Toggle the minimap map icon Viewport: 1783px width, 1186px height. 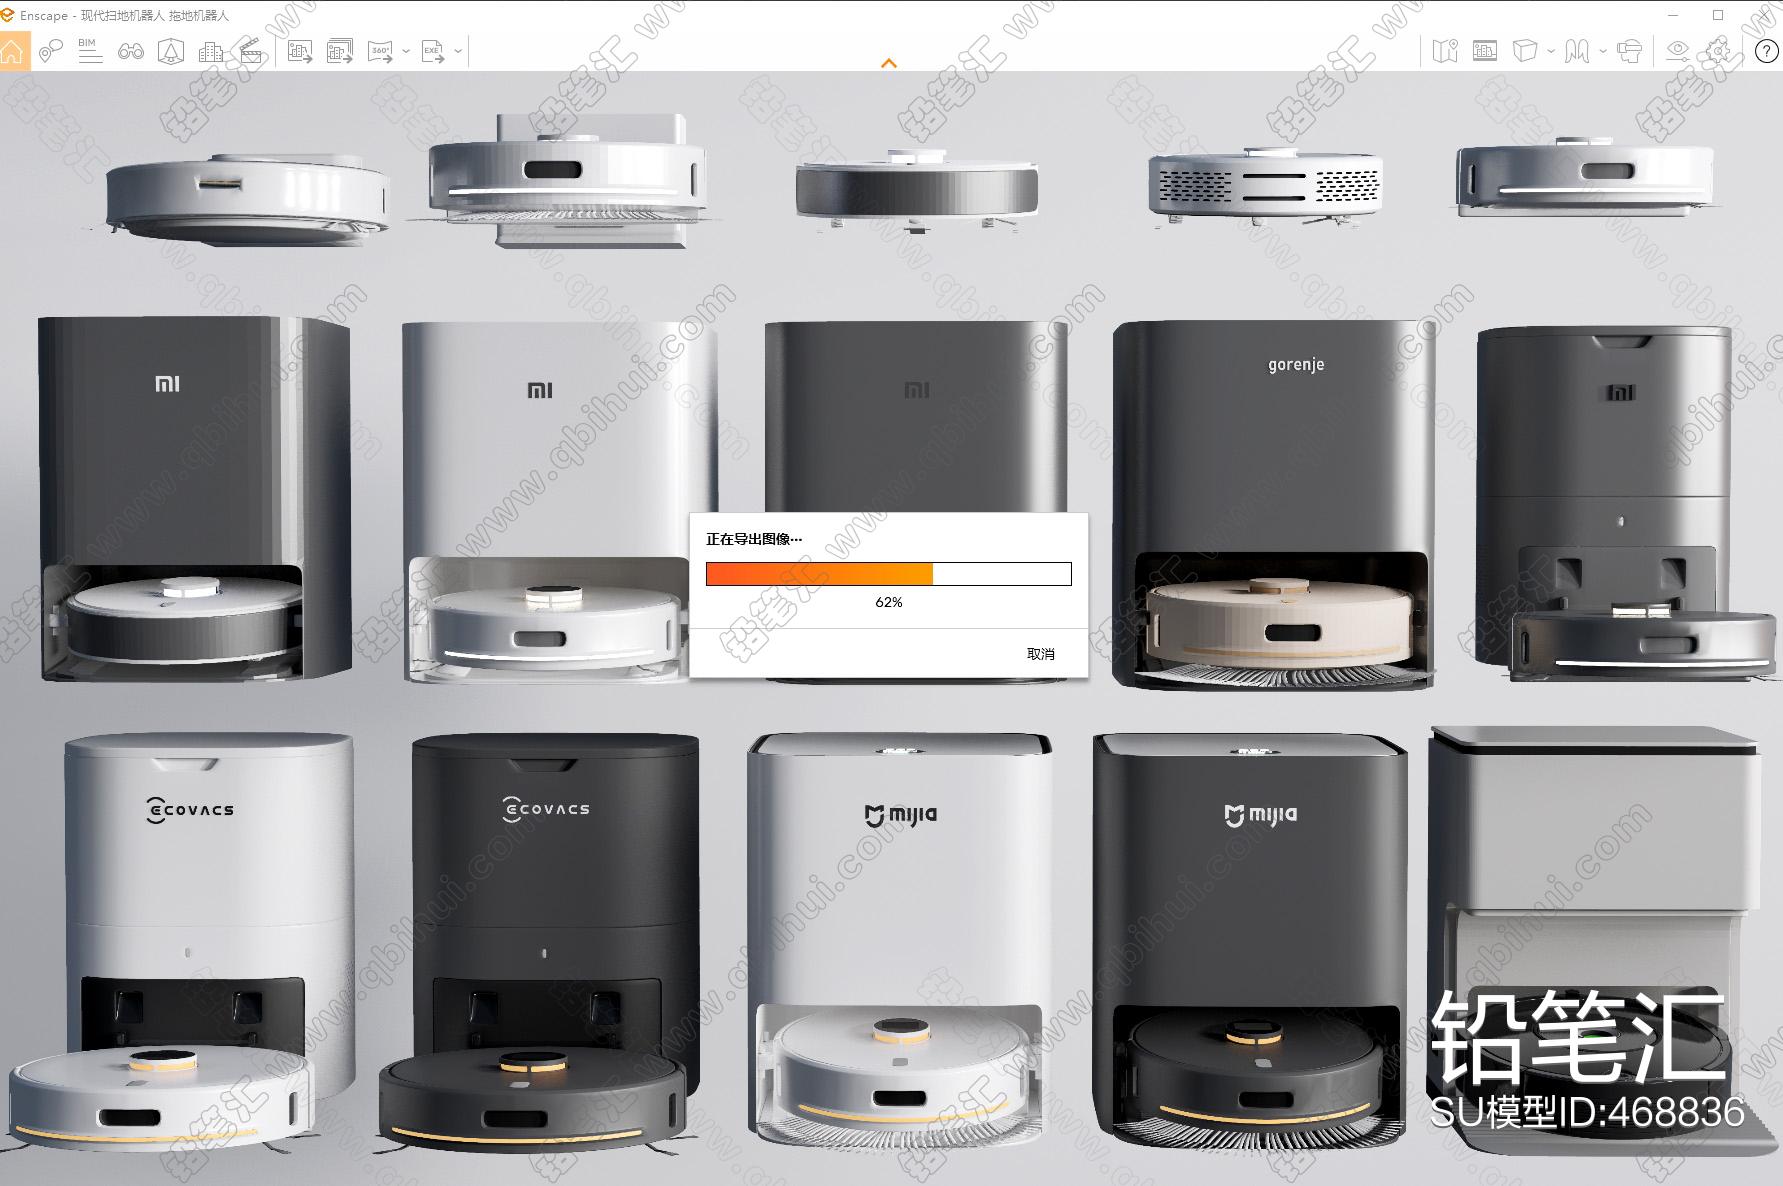pyautogui.click(x=1445, y=51)
